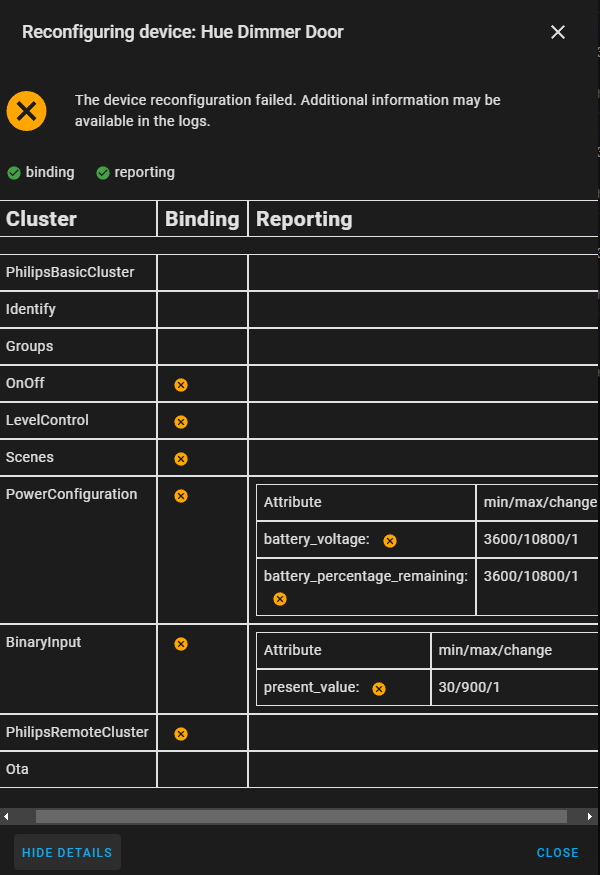
Task: Click the horizontal scrollbar right arrow
Action: coord(591,815)
